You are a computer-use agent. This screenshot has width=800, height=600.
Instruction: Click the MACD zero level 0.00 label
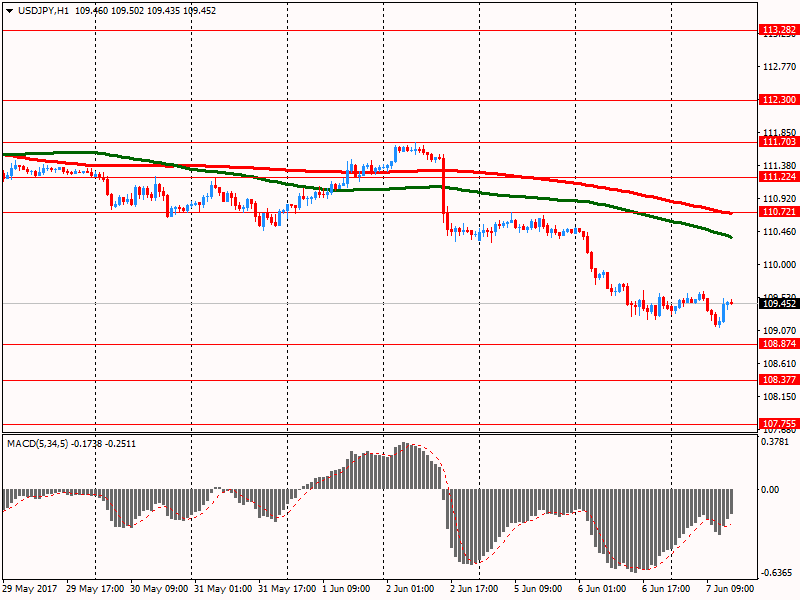click(770, 490)
